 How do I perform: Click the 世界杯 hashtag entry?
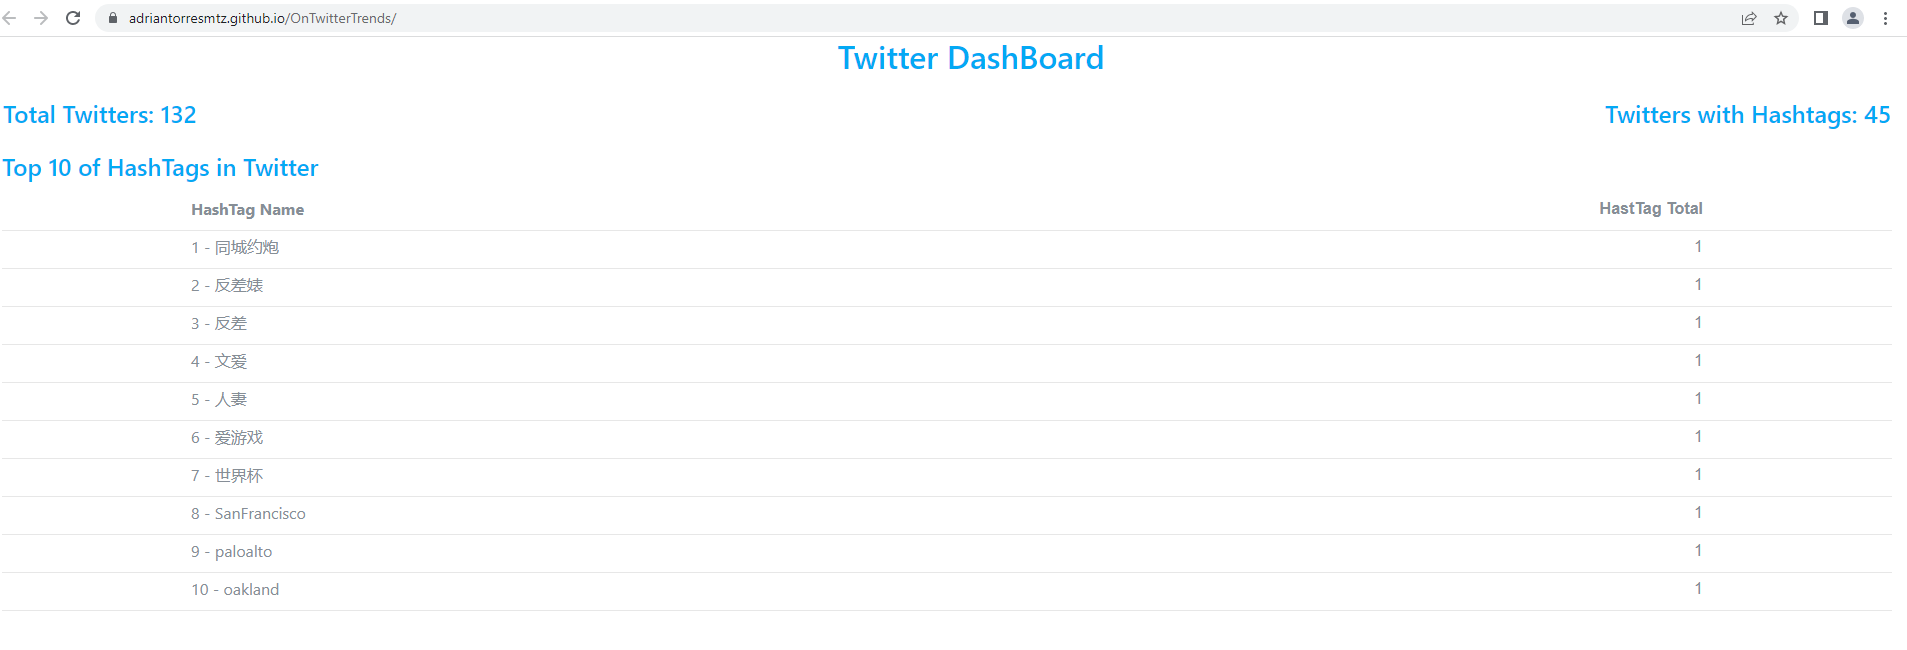227,475
